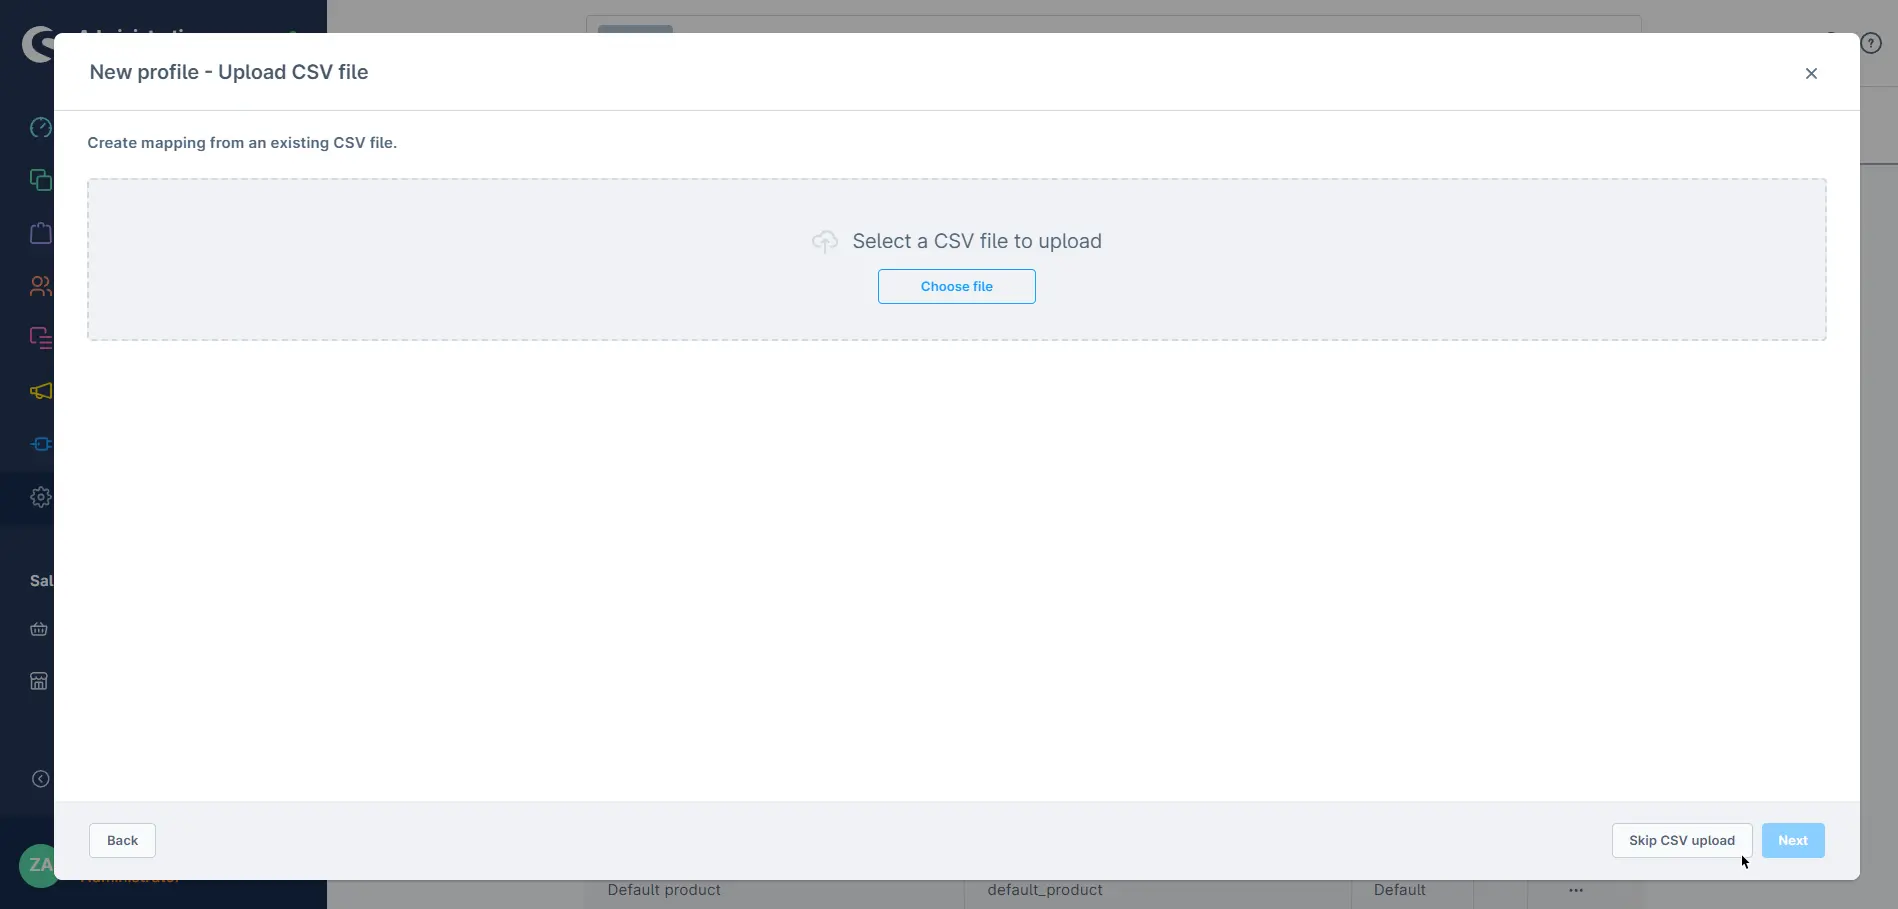This screenshot has height=909, width=1898.
Task: Open the Extensions plug icon
Action: click(x=40, y=444)
